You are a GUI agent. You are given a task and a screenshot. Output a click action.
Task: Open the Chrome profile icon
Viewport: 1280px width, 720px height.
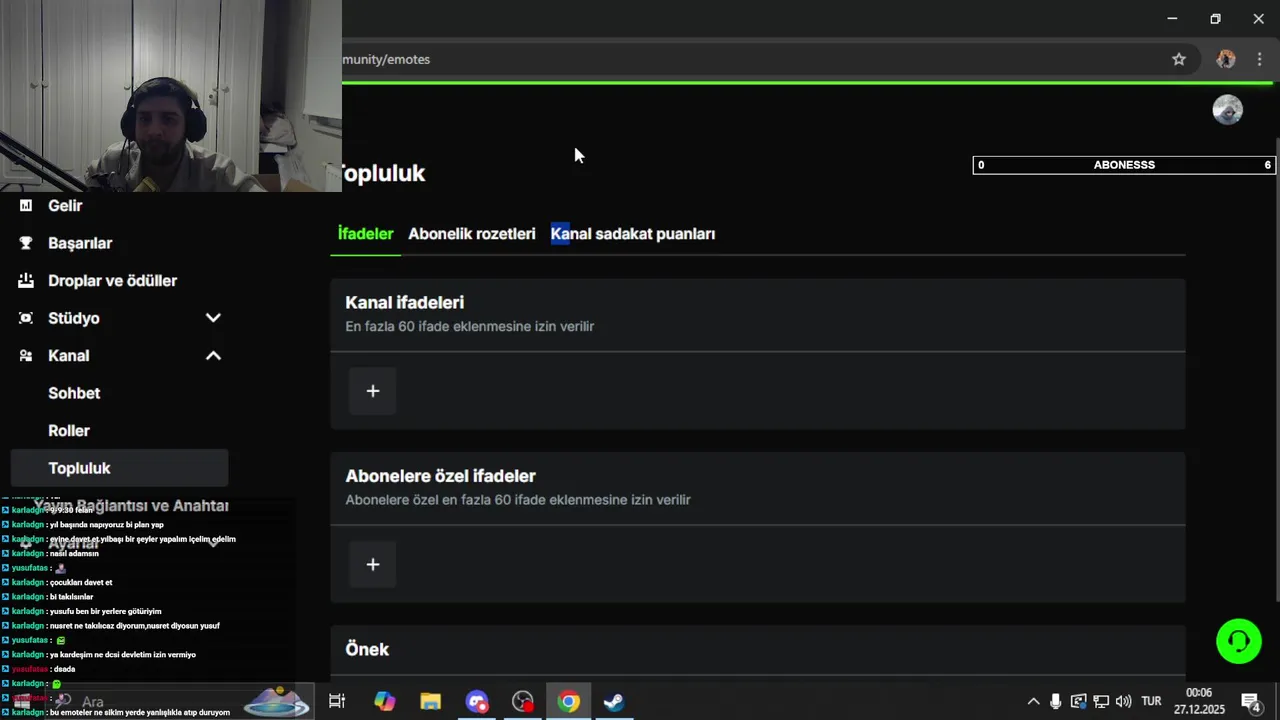coord(1226,59)
